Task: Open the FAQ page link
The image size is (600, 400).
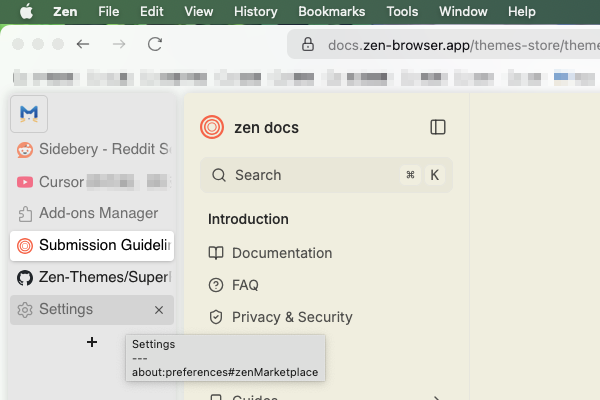Action: point(233,285)
